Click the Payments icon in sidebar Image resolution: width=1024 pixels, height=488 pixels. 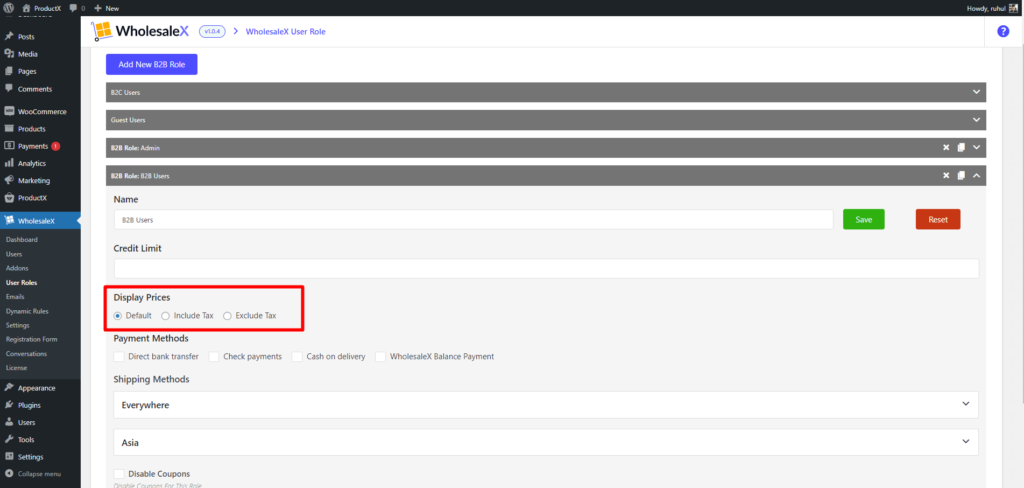pyautogui.click(x=9, y=146)
